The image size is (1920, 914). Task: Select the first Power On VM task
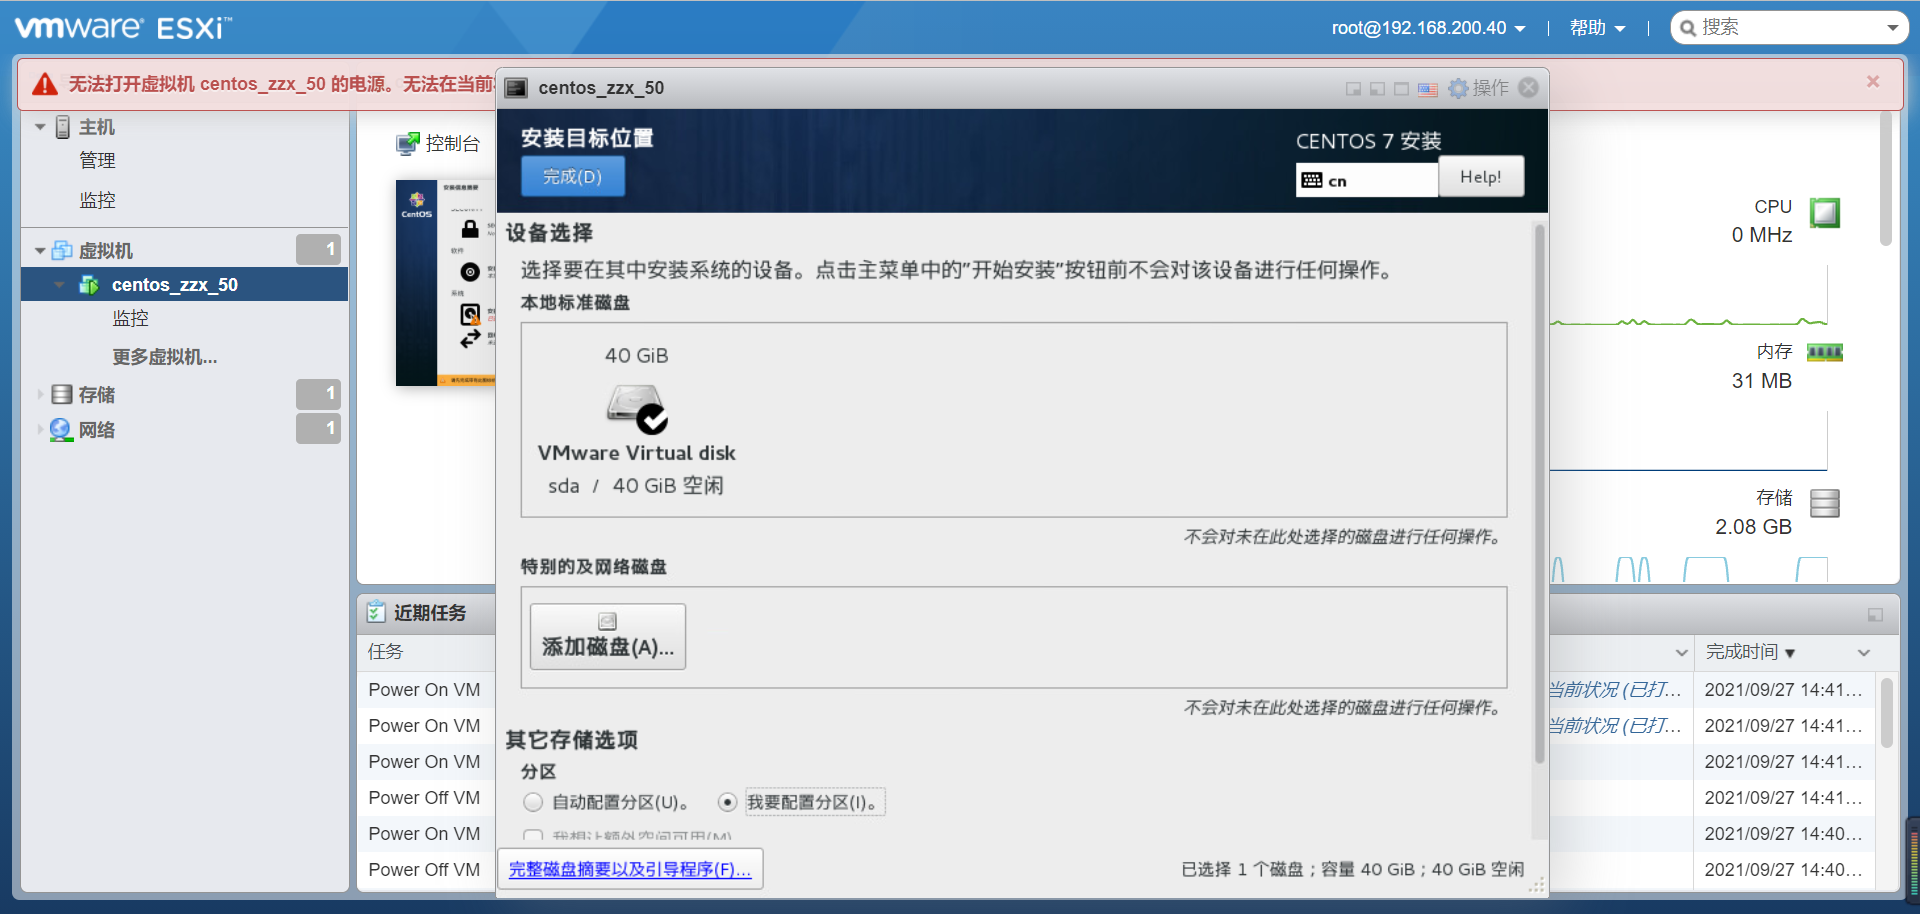pyautogui.click(x=424, y=690)
